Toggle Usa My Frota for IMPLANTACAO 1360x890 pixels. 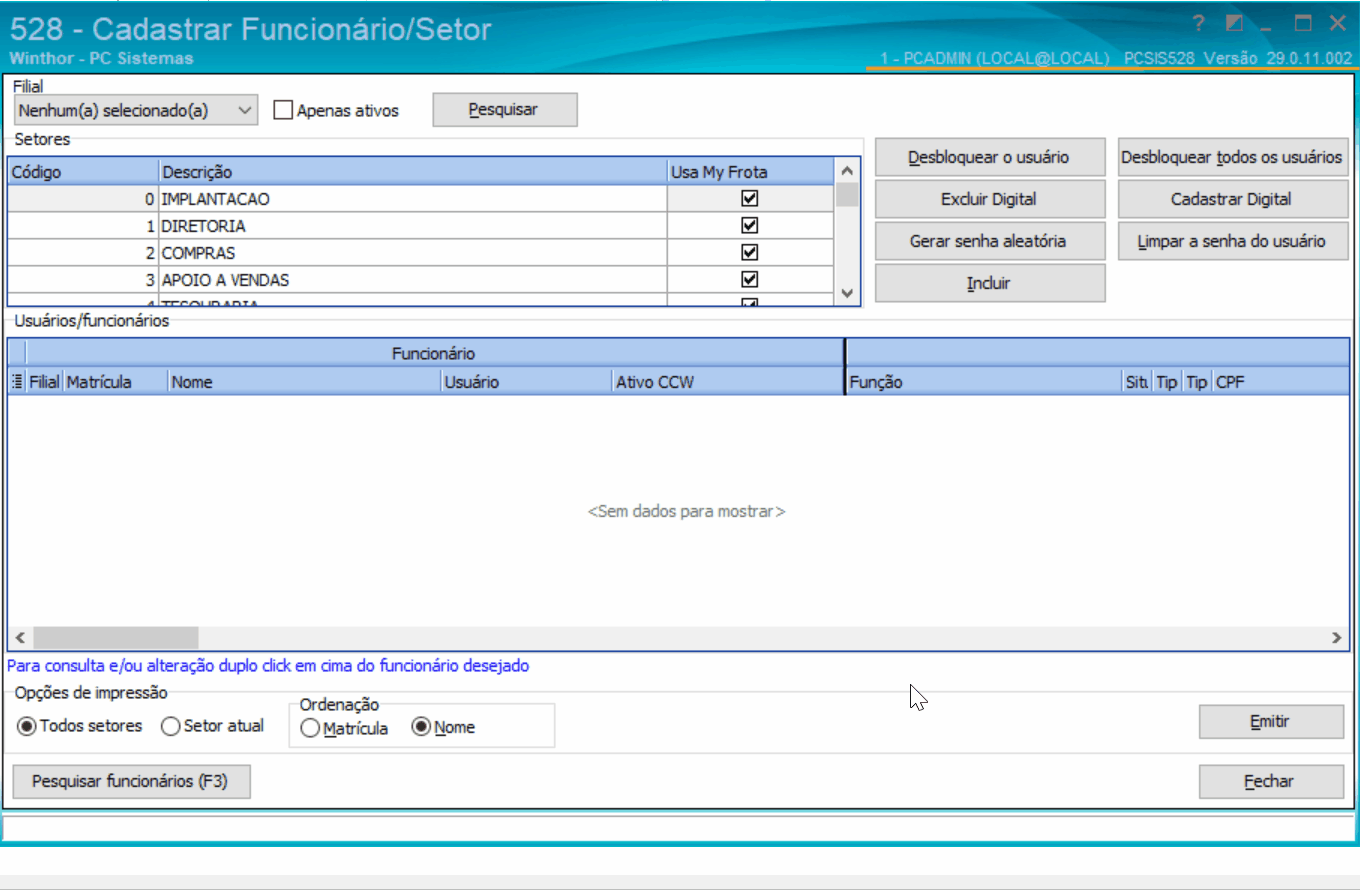[x=750, y=198]
